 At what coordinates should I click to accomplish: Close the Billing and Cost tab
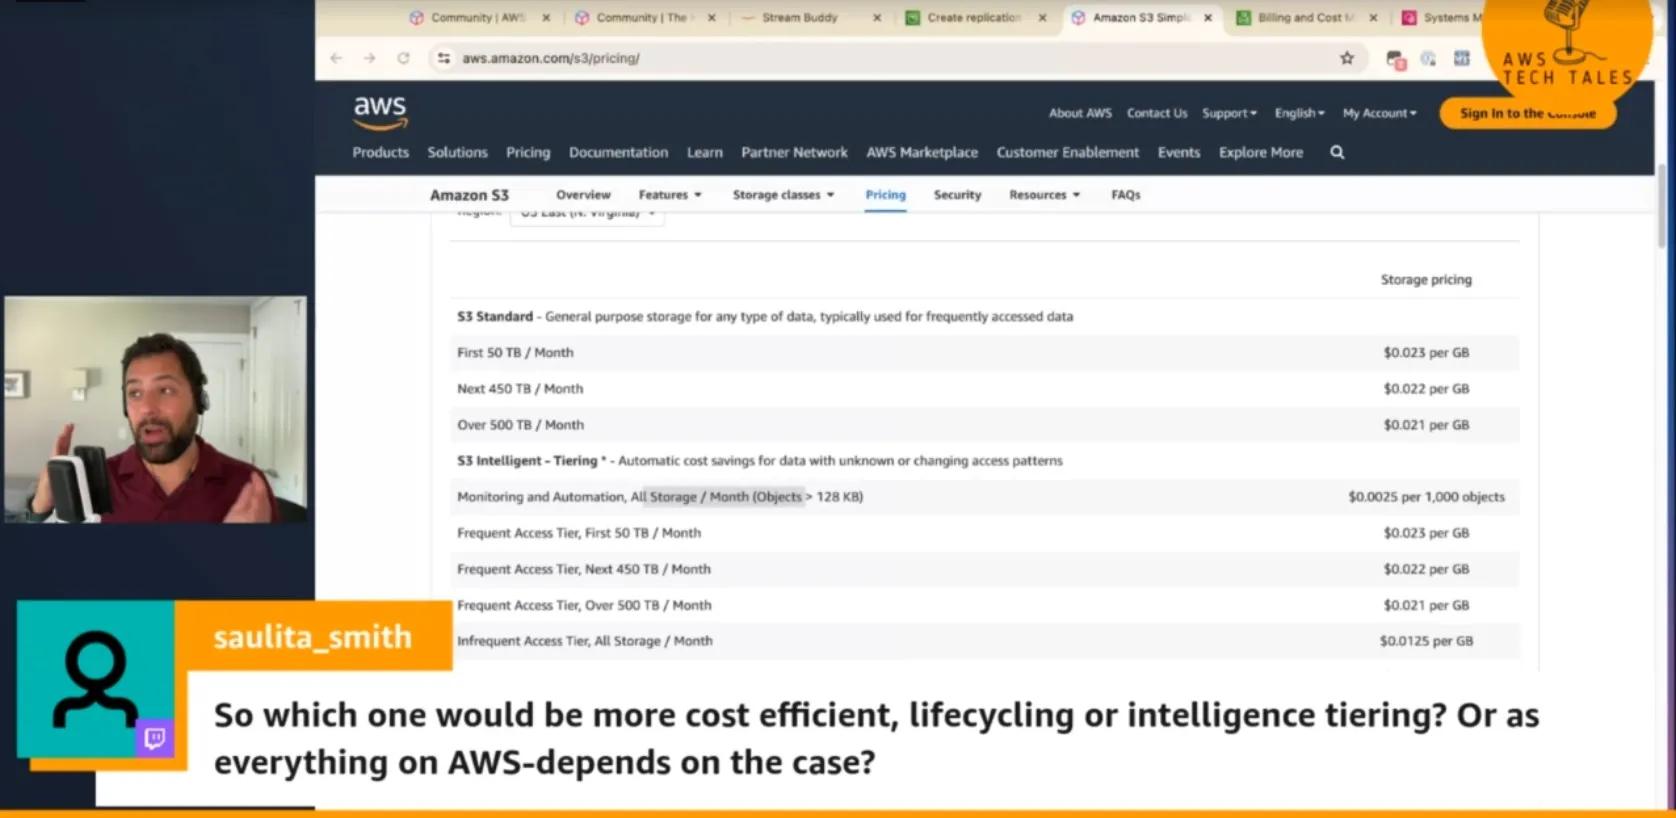pos(1373,18)
